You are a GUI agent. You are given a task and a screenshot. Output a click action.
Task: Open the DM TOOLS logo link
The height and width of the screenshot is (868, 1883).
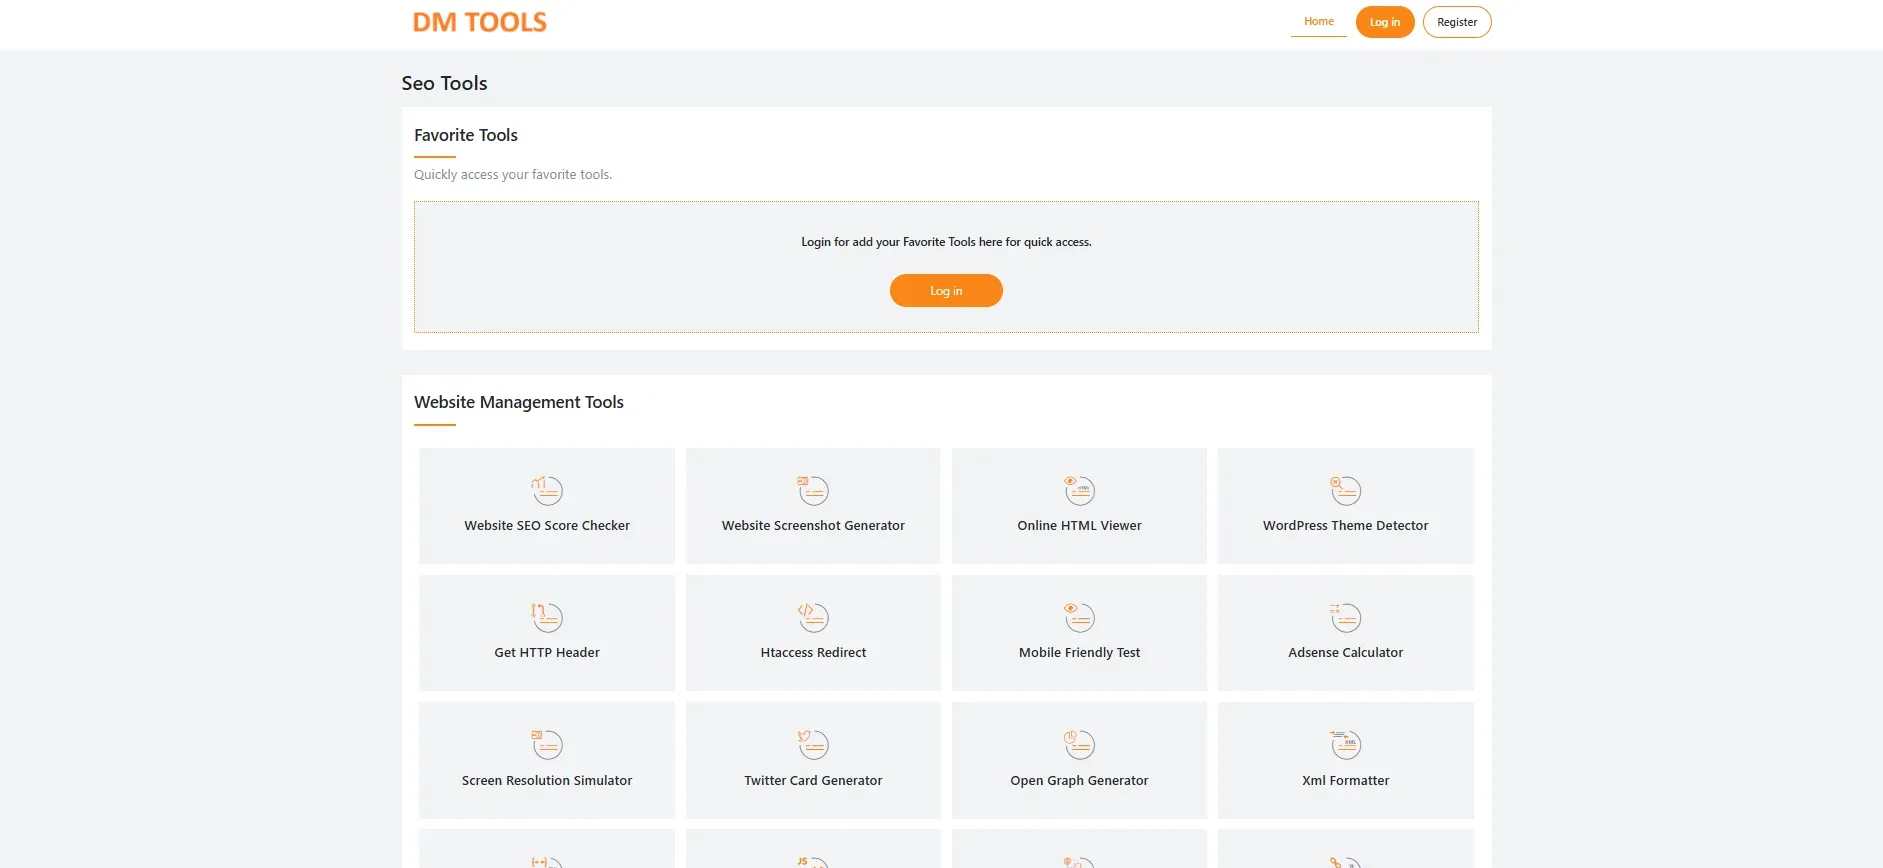pos(480,22)
